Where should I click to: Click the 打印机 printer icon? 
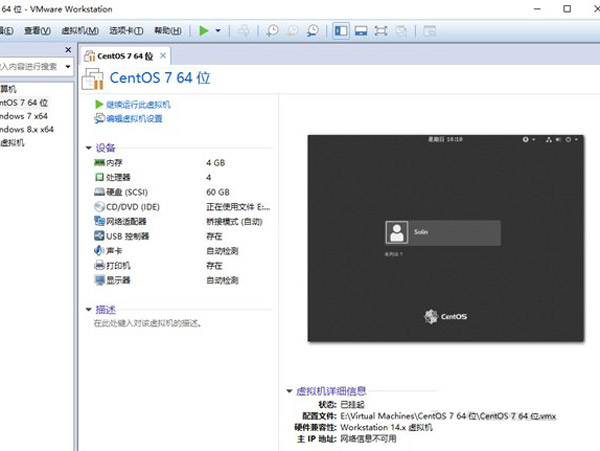tap(99, 265)
